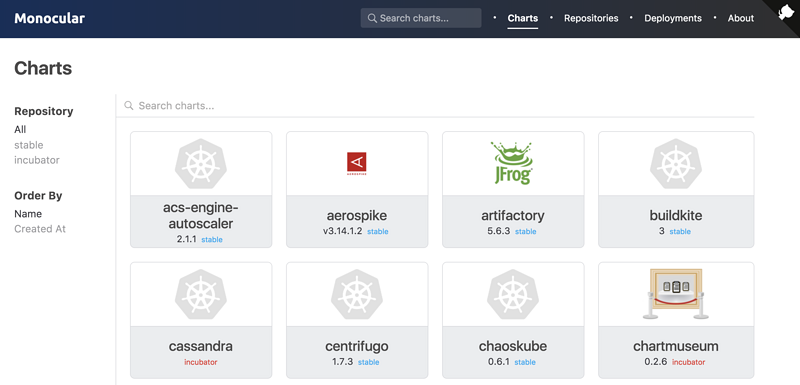800x385 pixels.
Task: Click the magnifier icon in header search
Action: (373, 18)
